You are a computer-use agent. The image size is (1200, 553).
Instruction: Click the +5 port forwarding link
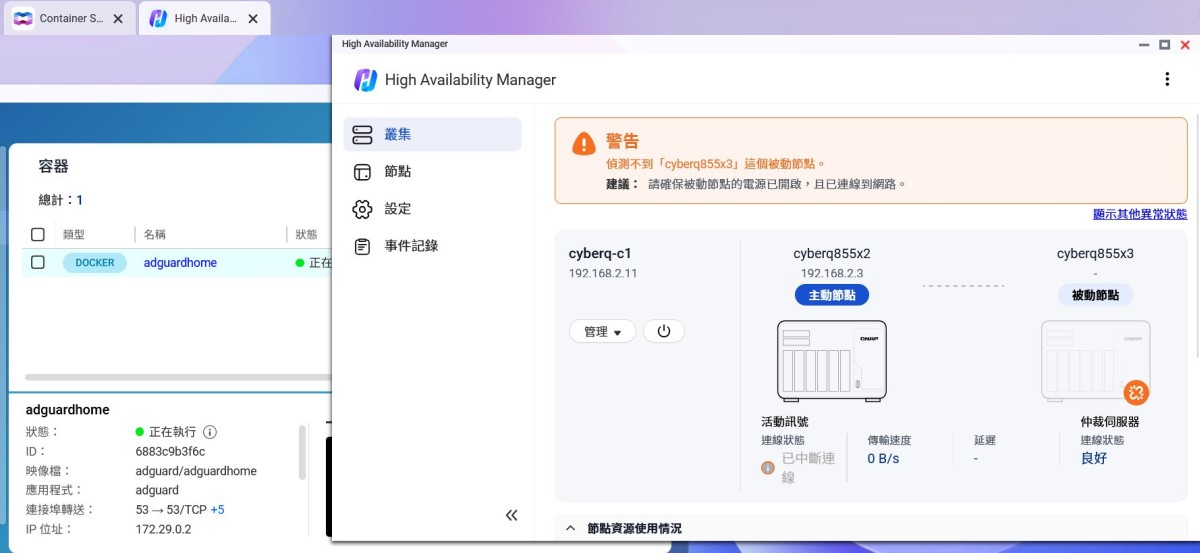(x=217, y=509)
